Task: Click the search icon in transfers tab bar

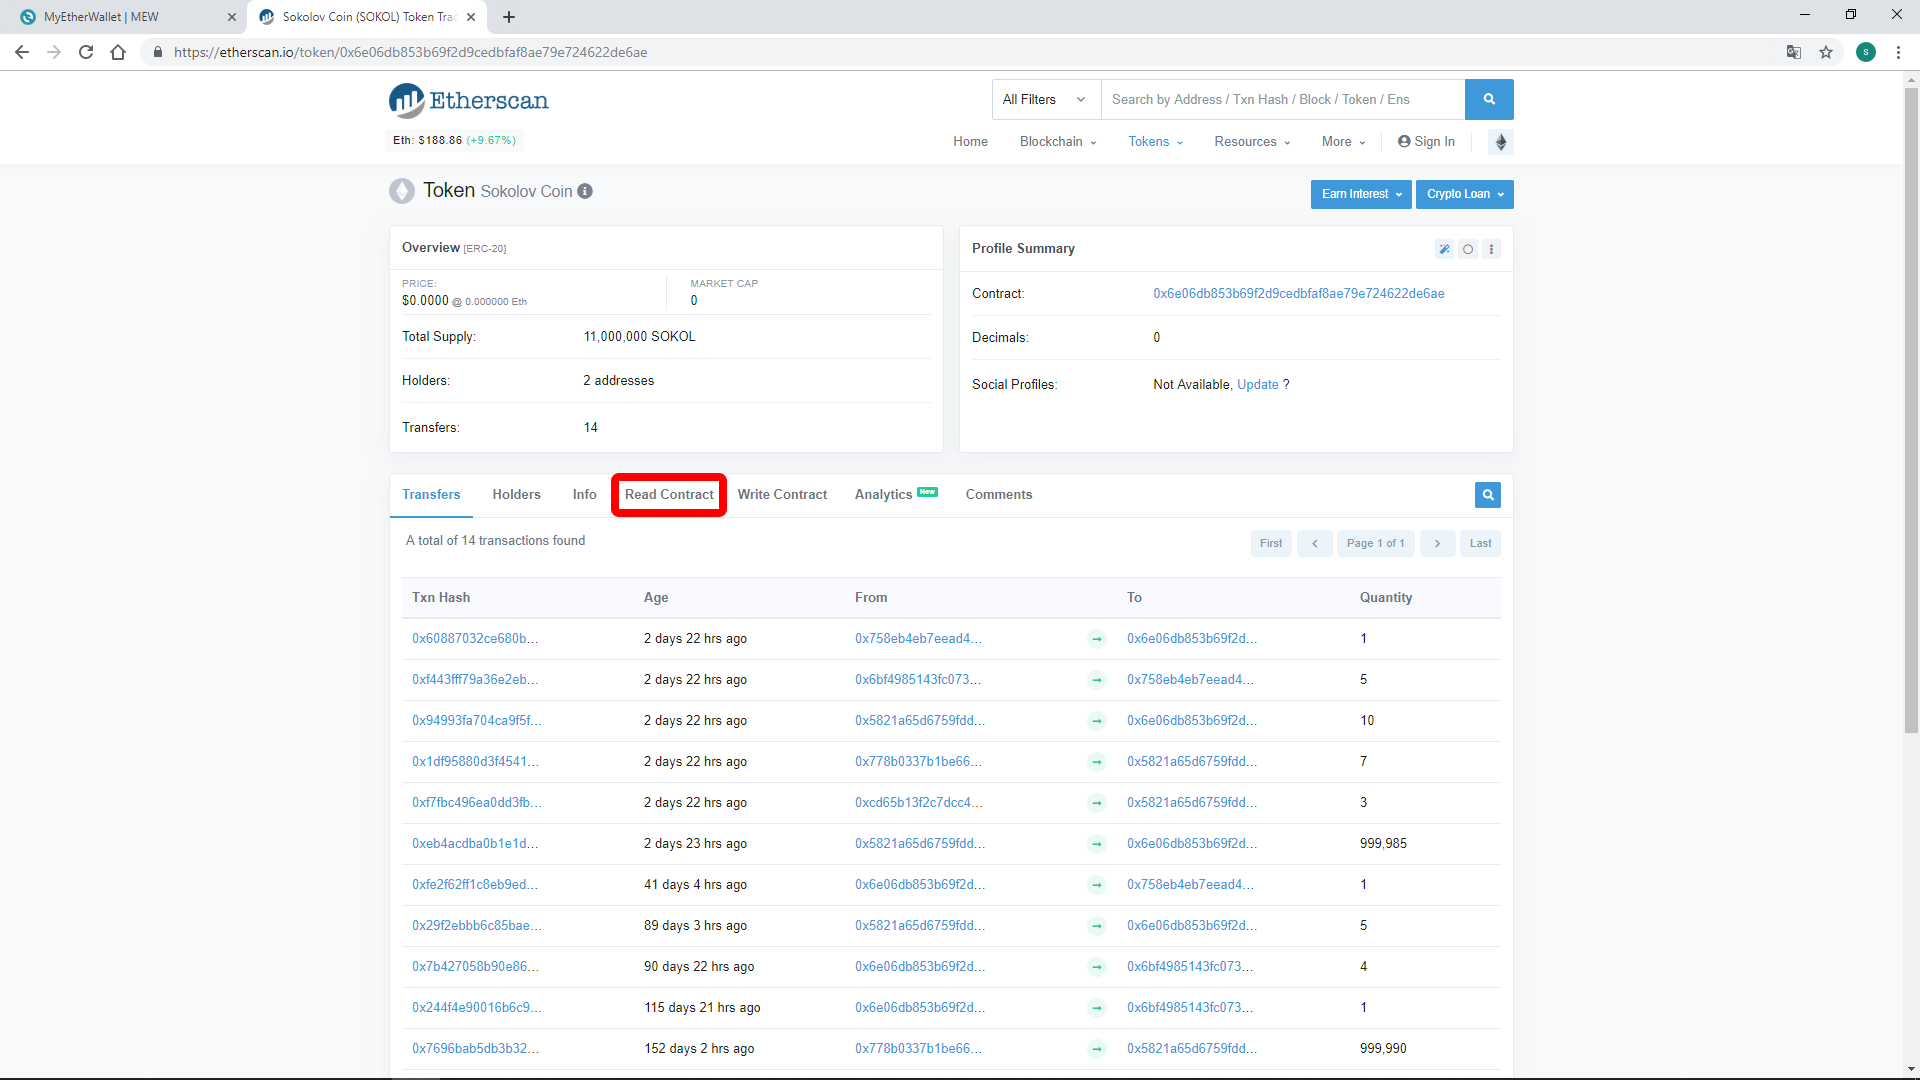Action: click(x=1488, y=495)
